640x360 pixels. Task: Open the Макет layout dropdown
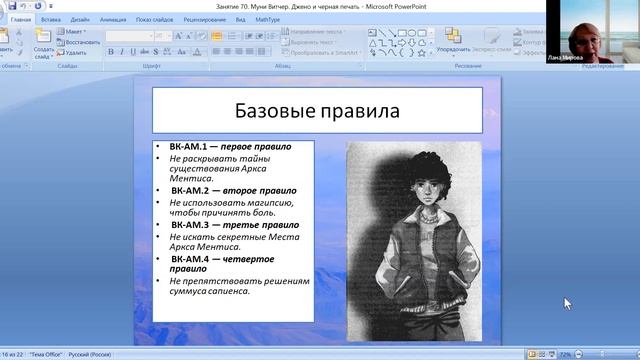71,31
